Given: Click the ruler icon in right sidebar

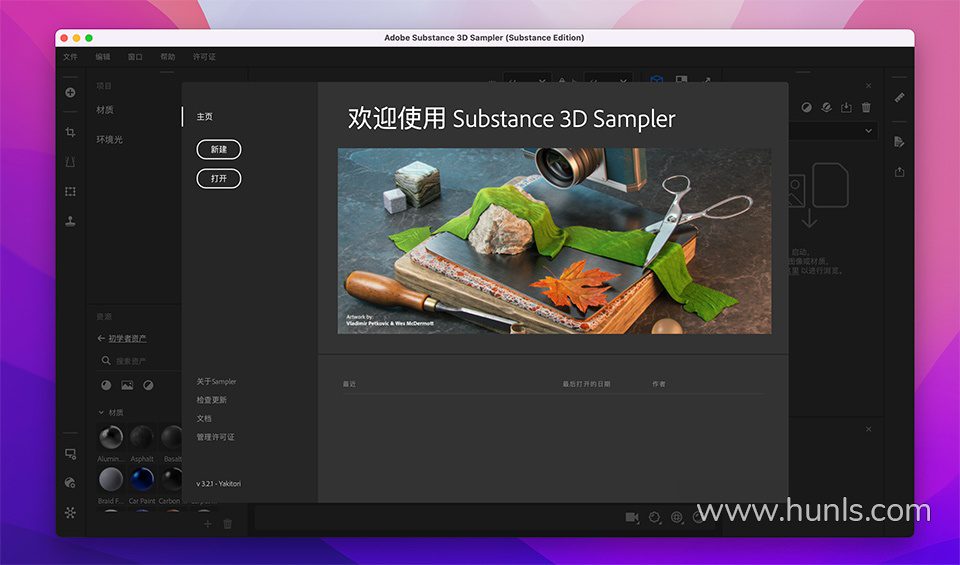Looking at the screenshot, I should (x=899, y=97).
